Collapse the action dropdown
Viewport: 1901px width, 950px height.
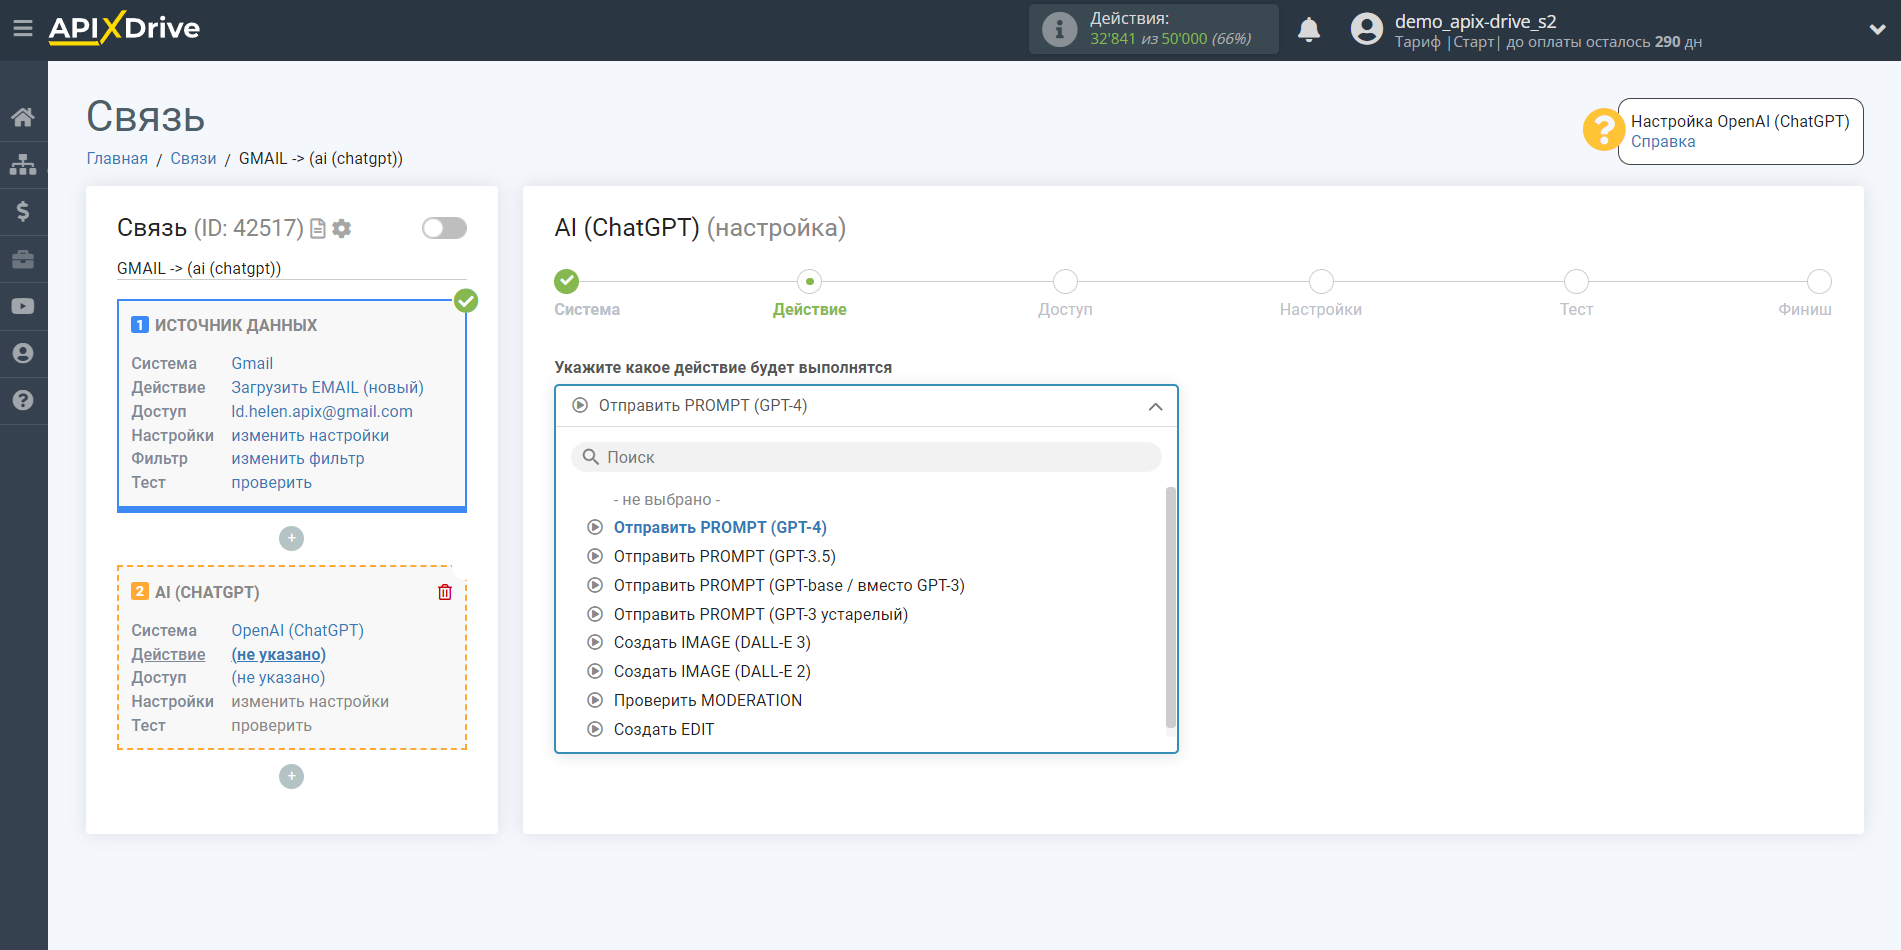coord(1155,406)
